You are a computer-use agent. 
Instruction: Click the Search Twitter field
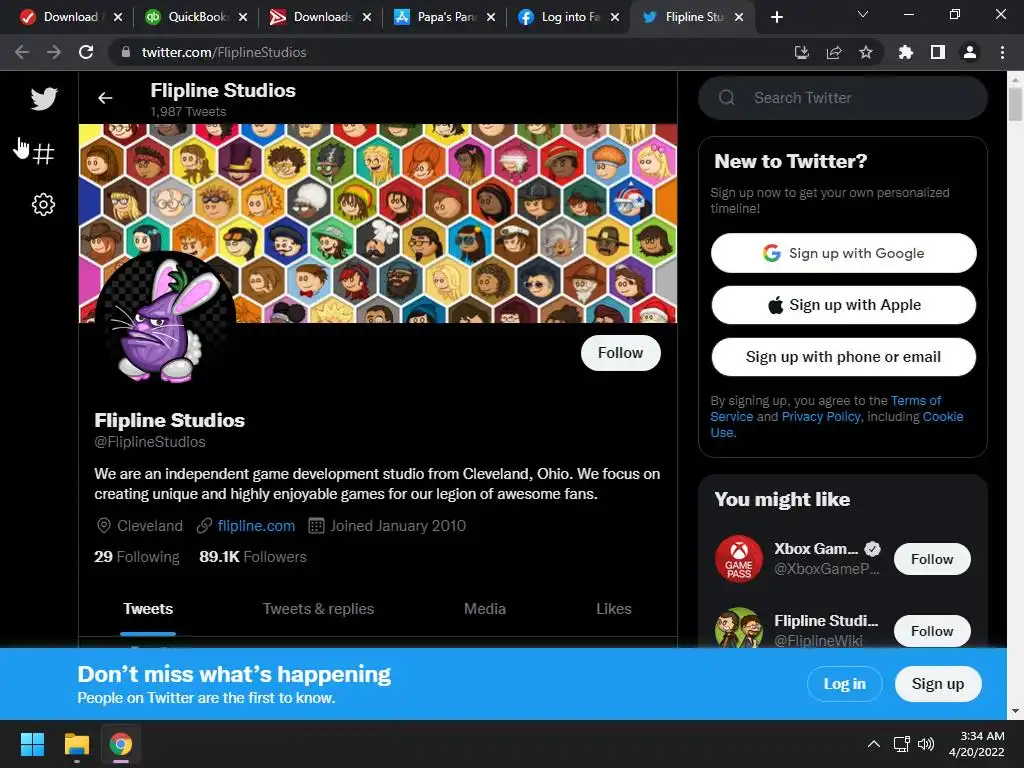[x=842, y=98]
